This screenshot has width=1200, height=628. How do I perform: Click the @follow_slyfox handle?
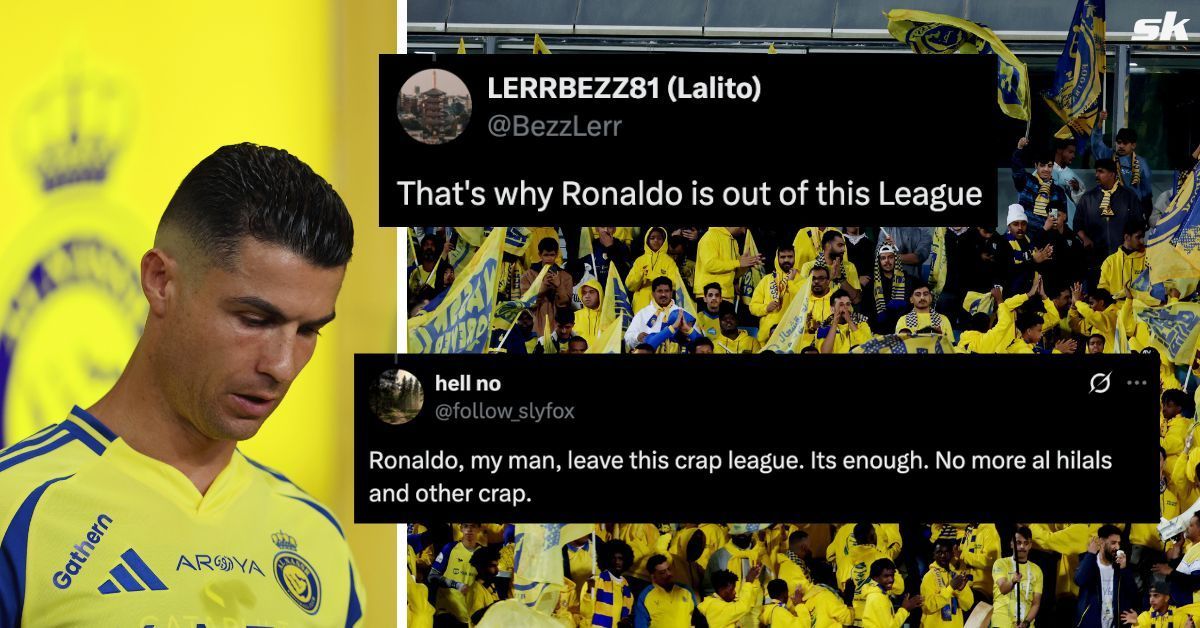click(x=505, y=411)
